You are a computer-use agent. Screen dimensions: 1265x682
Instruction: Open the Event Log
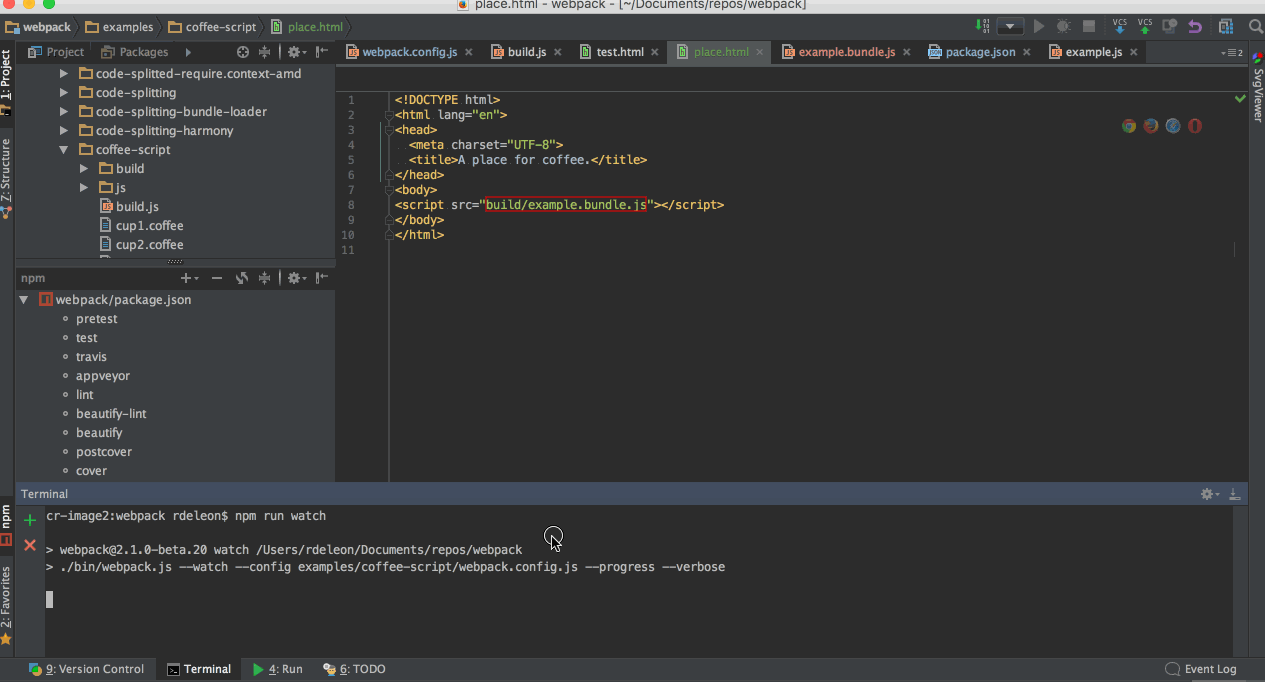pos(1209,668)
